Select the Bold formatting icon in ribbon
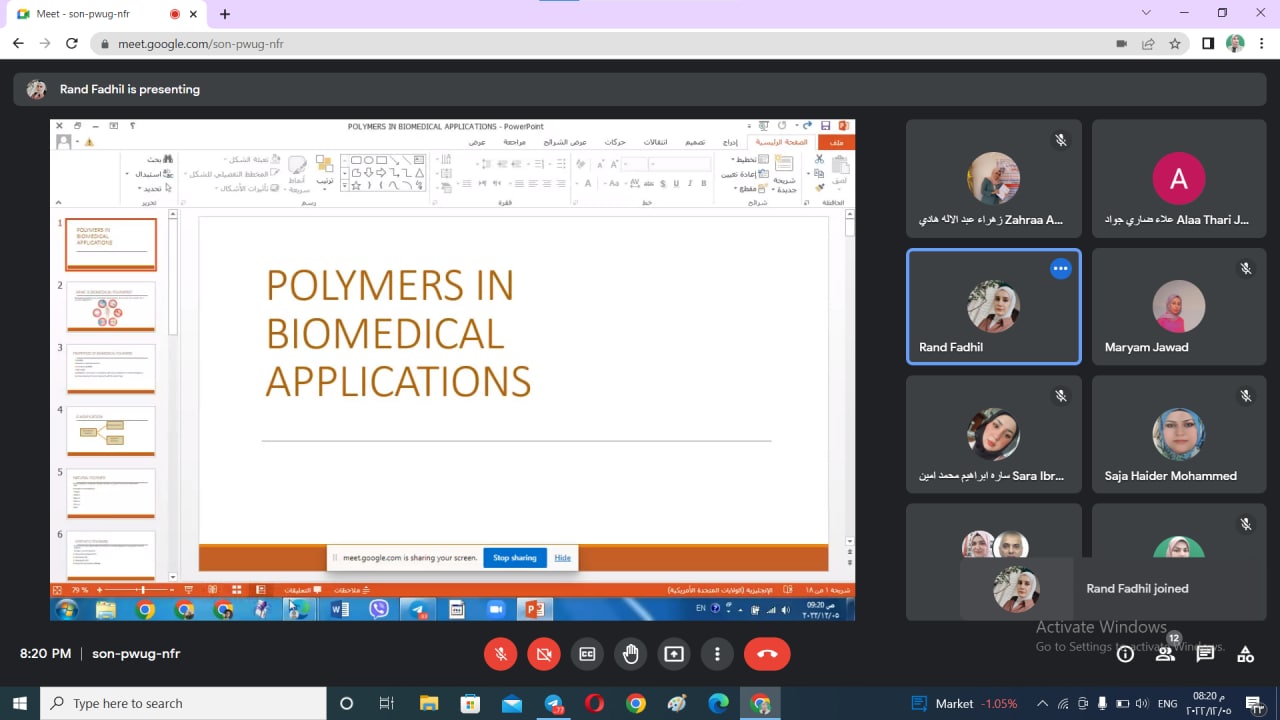1280x720 pixels. point(704,183)
